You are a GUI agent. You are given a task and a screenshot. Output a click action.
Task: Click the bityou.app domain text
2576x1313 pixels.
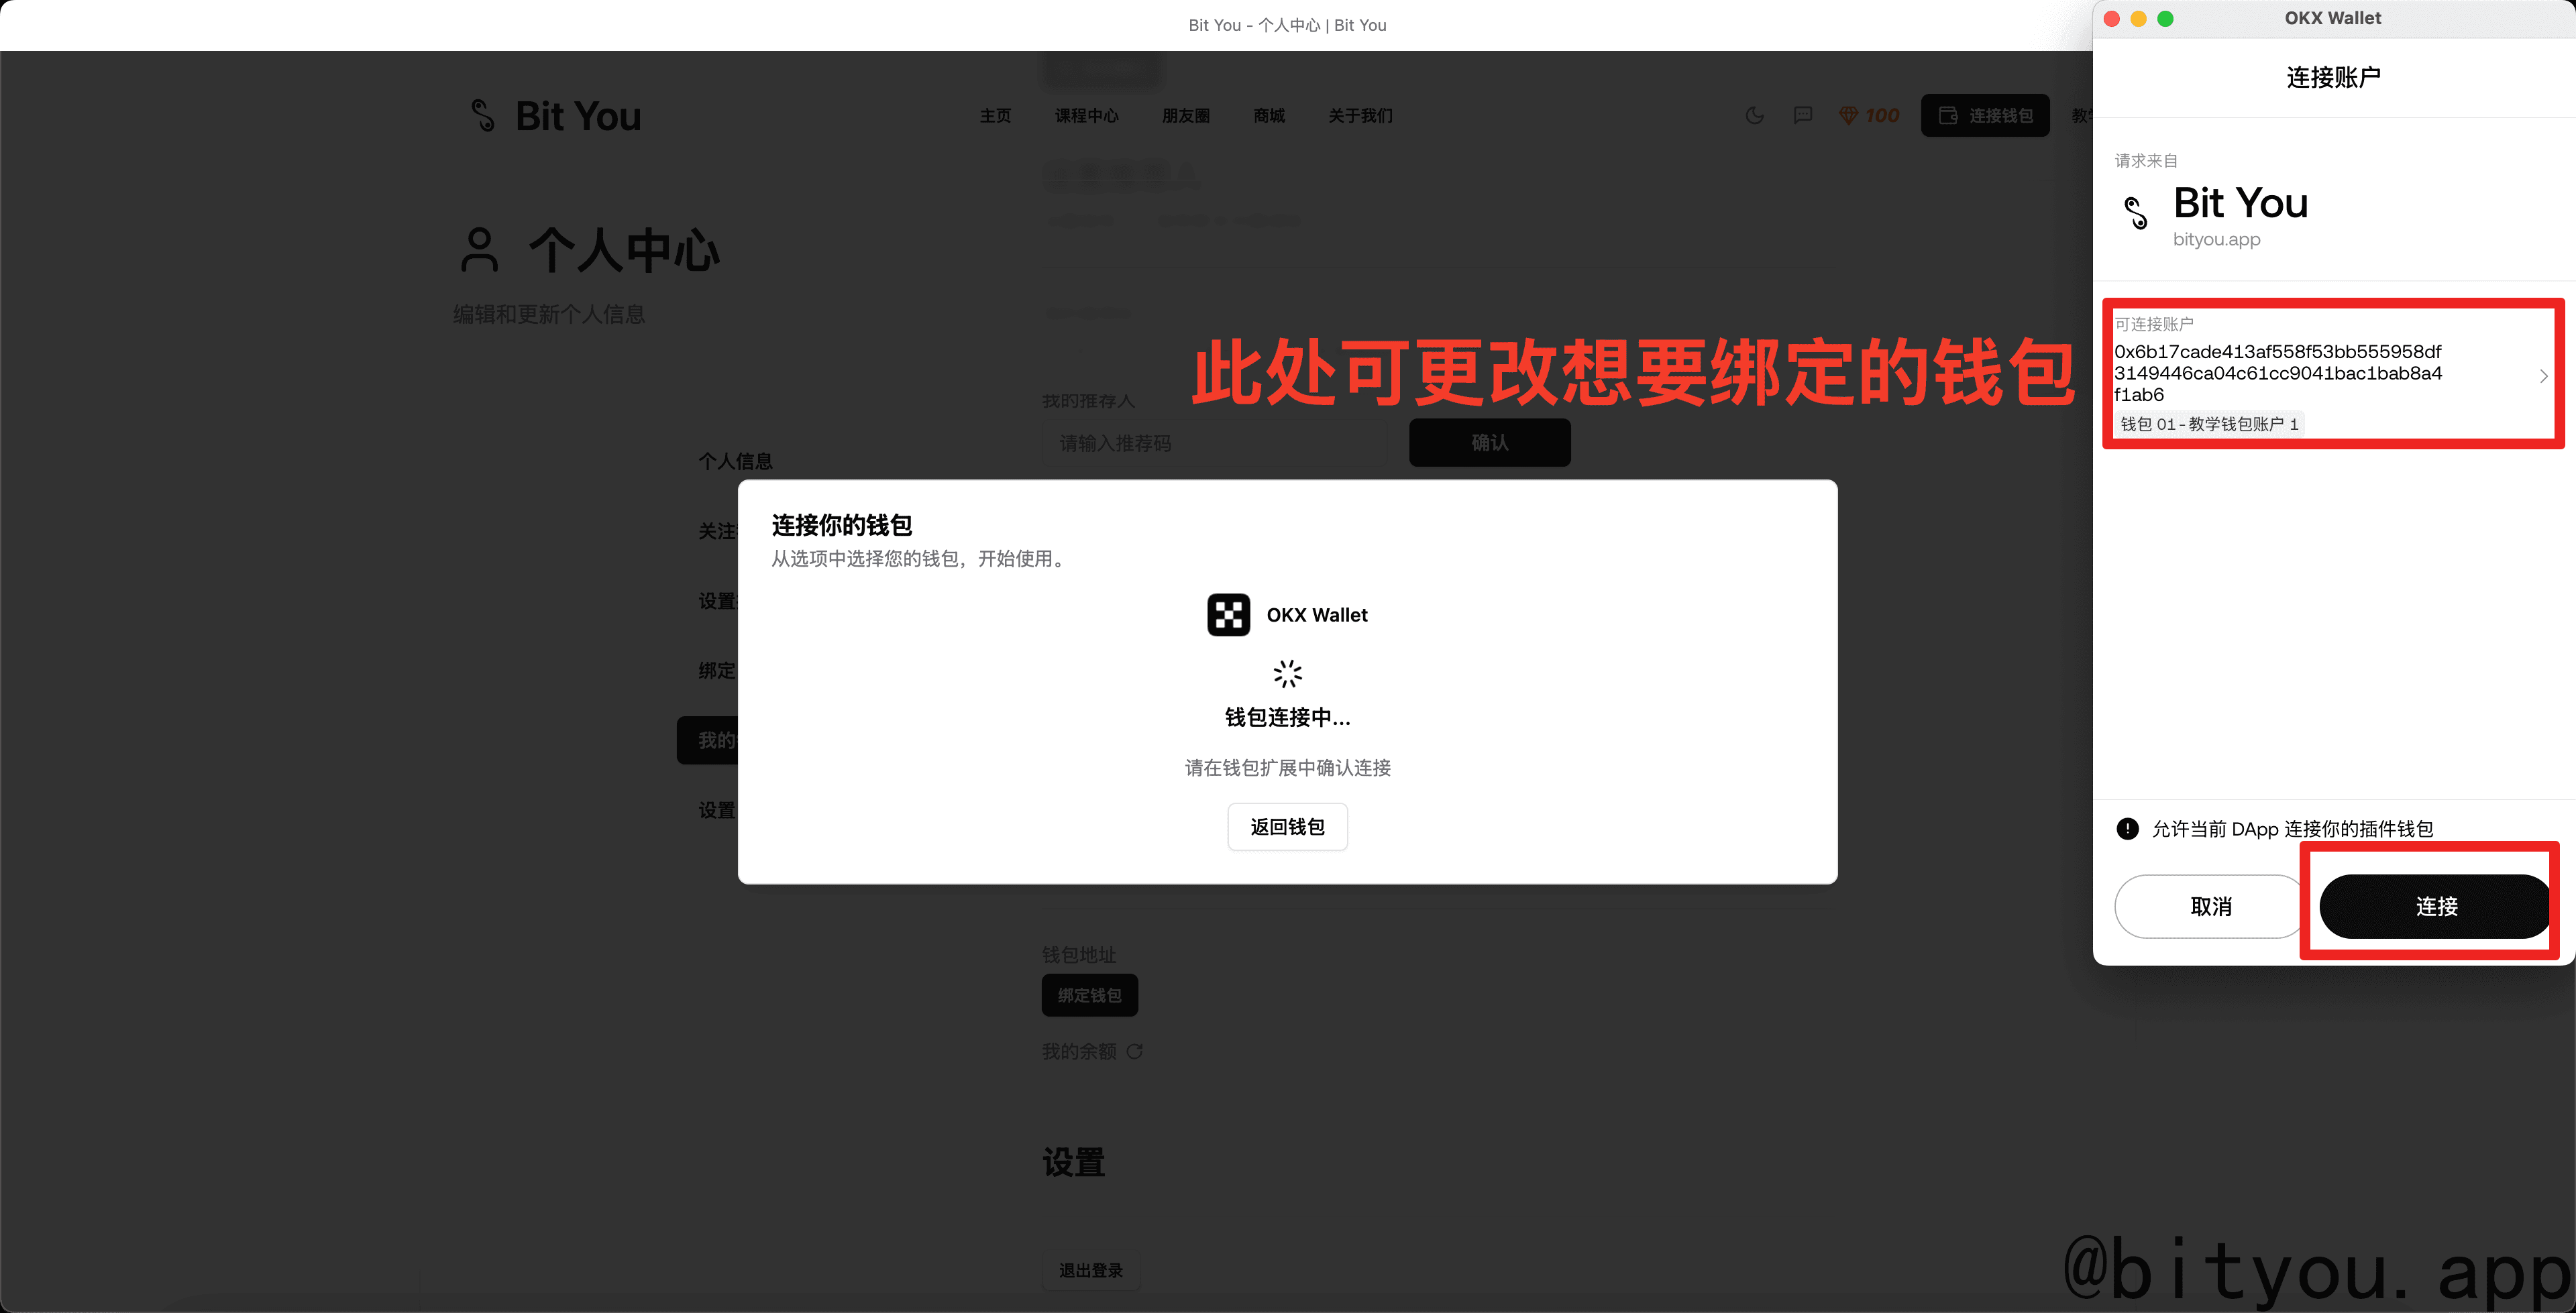pos(2216,240)
